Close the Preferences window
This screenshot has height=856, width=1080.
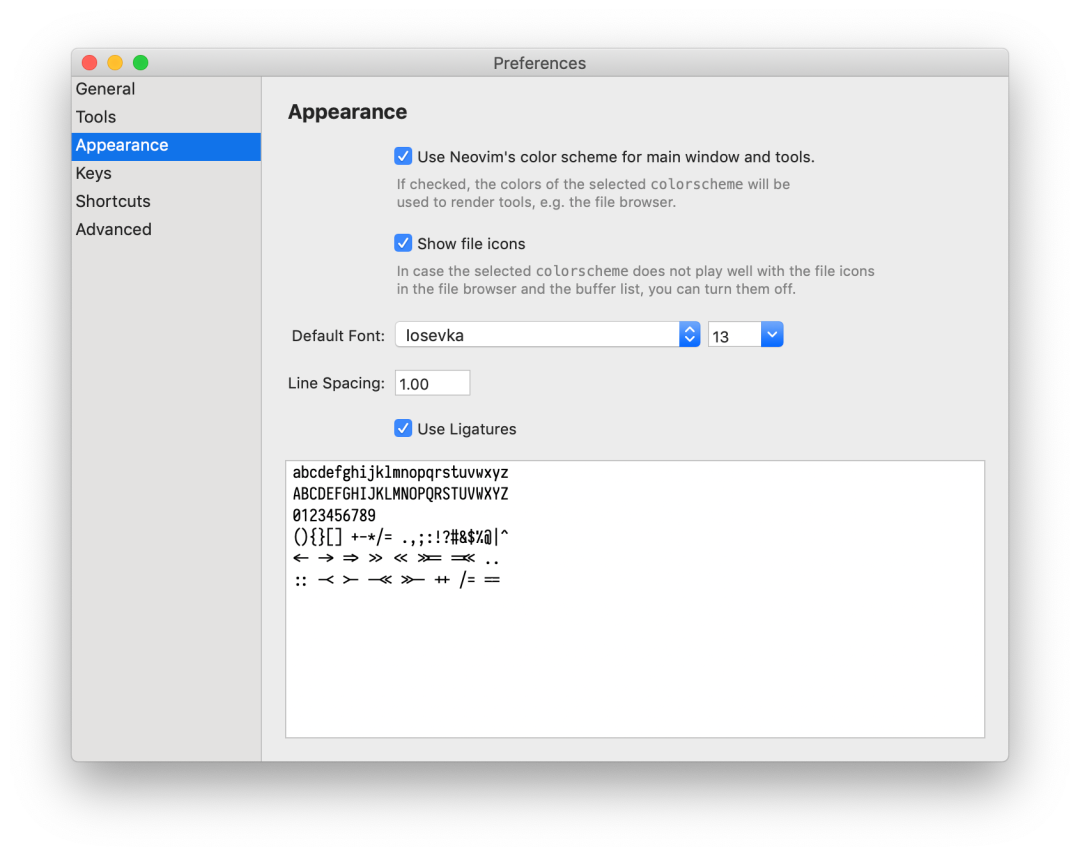click(90, 63)
